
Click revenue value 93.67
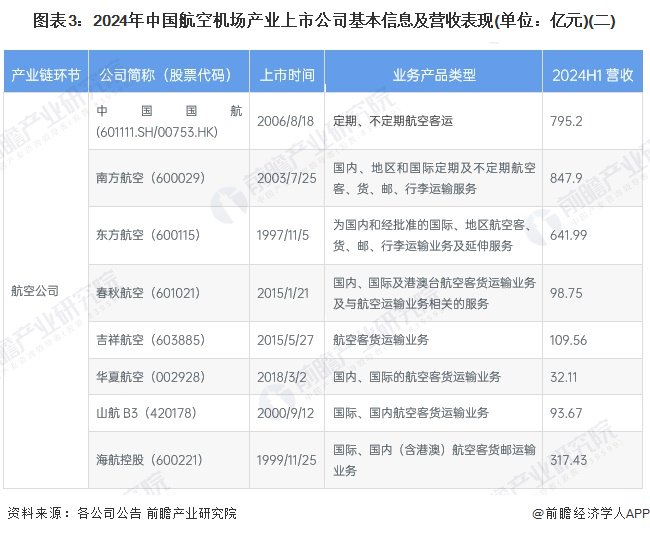(x=566, y=413)
